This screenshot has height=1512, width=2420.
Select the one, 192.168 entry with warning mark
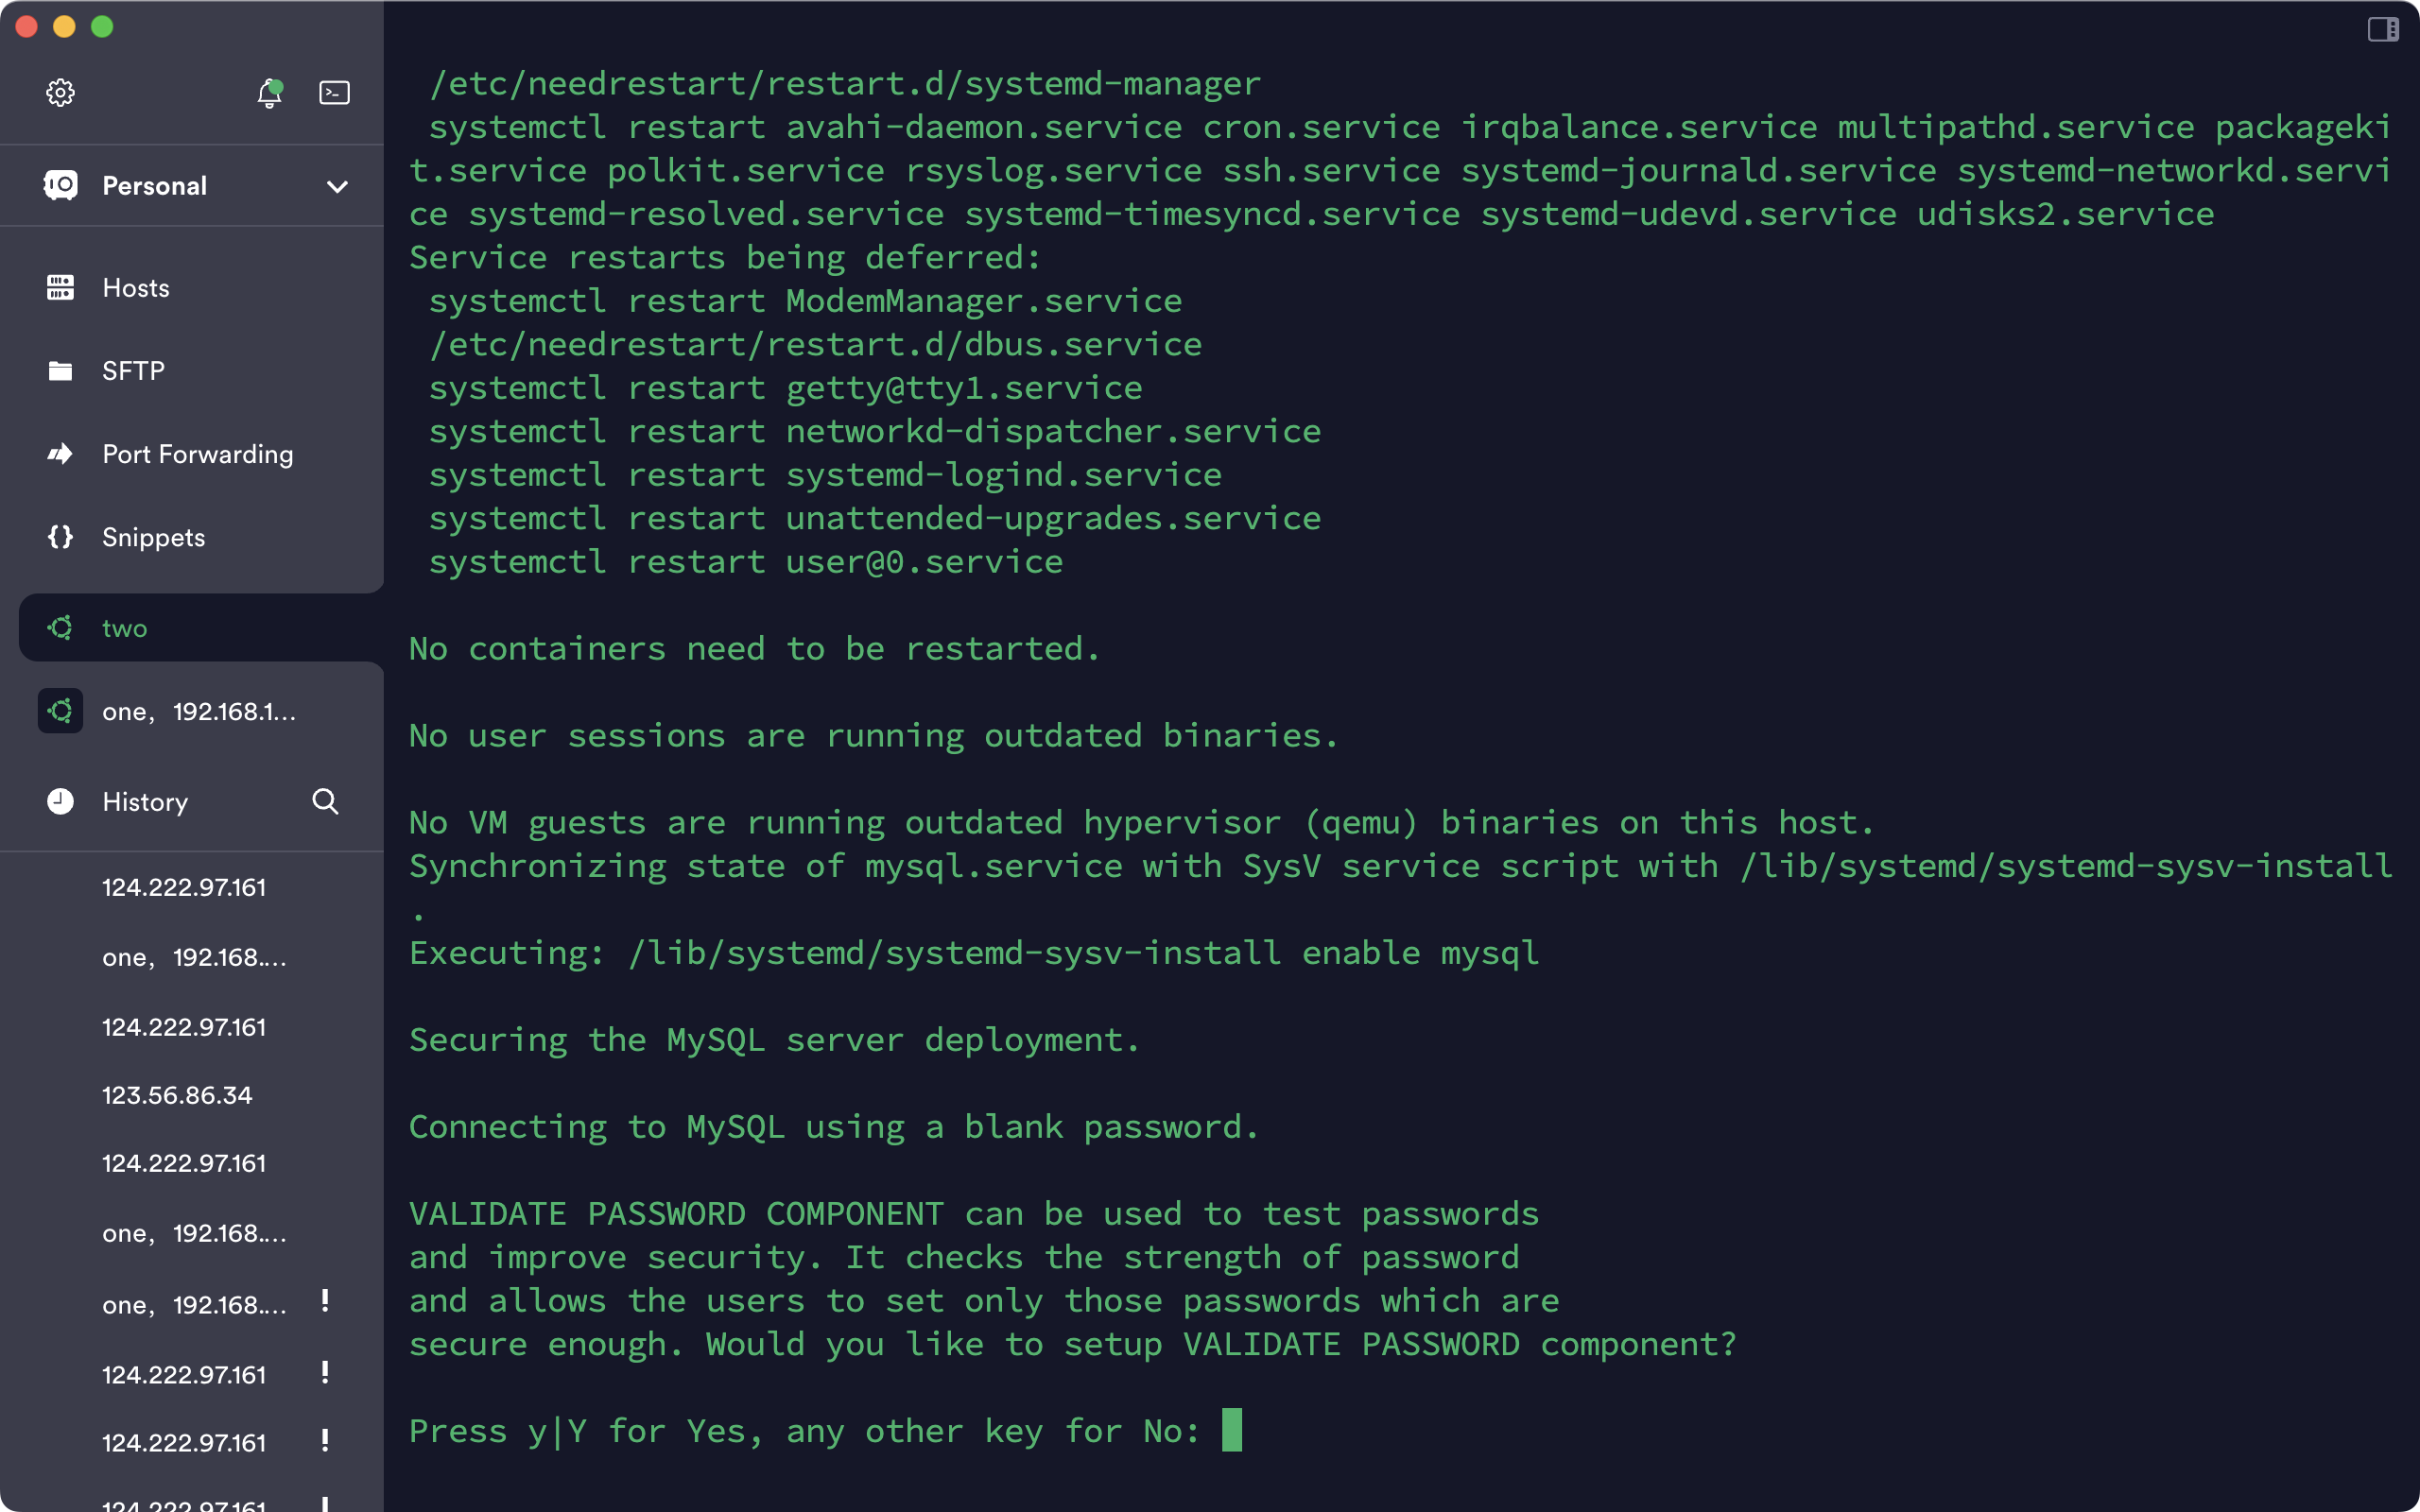195,1304
